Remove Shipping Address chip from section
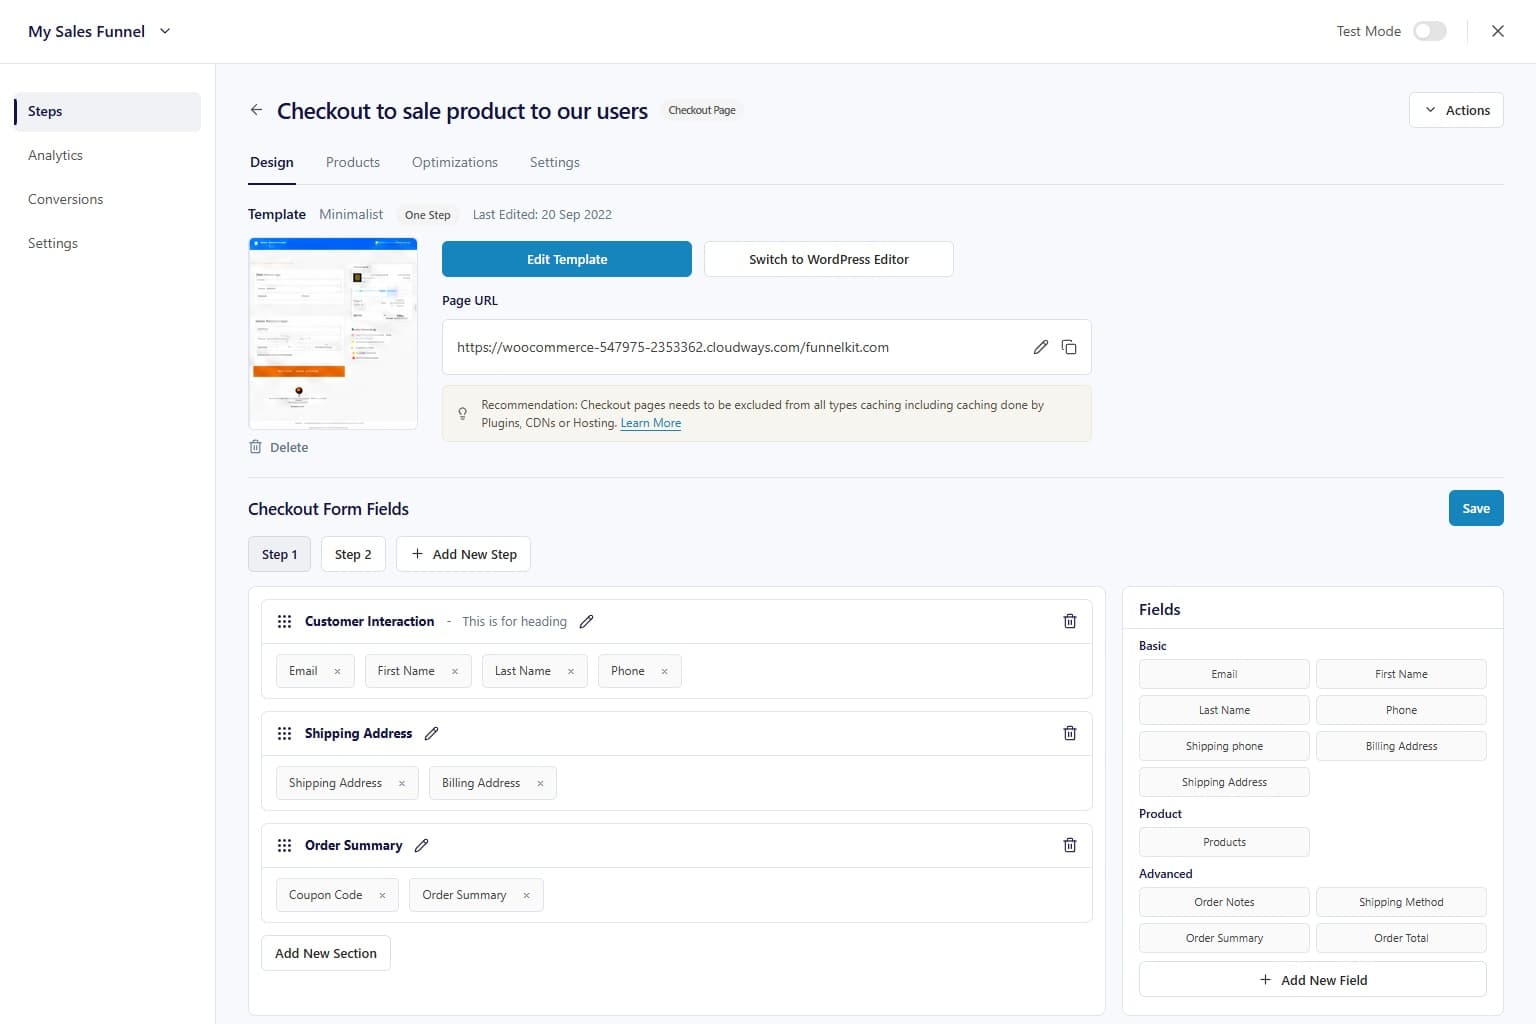The width and height of the screenshot is (1536, 1024). point(402,784)
